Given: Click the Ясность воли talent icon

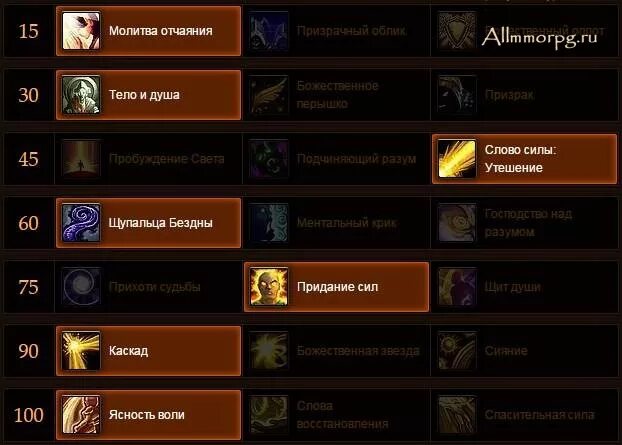Looking at the screenshot, I should pyautogui.click(x=81, y=415).
